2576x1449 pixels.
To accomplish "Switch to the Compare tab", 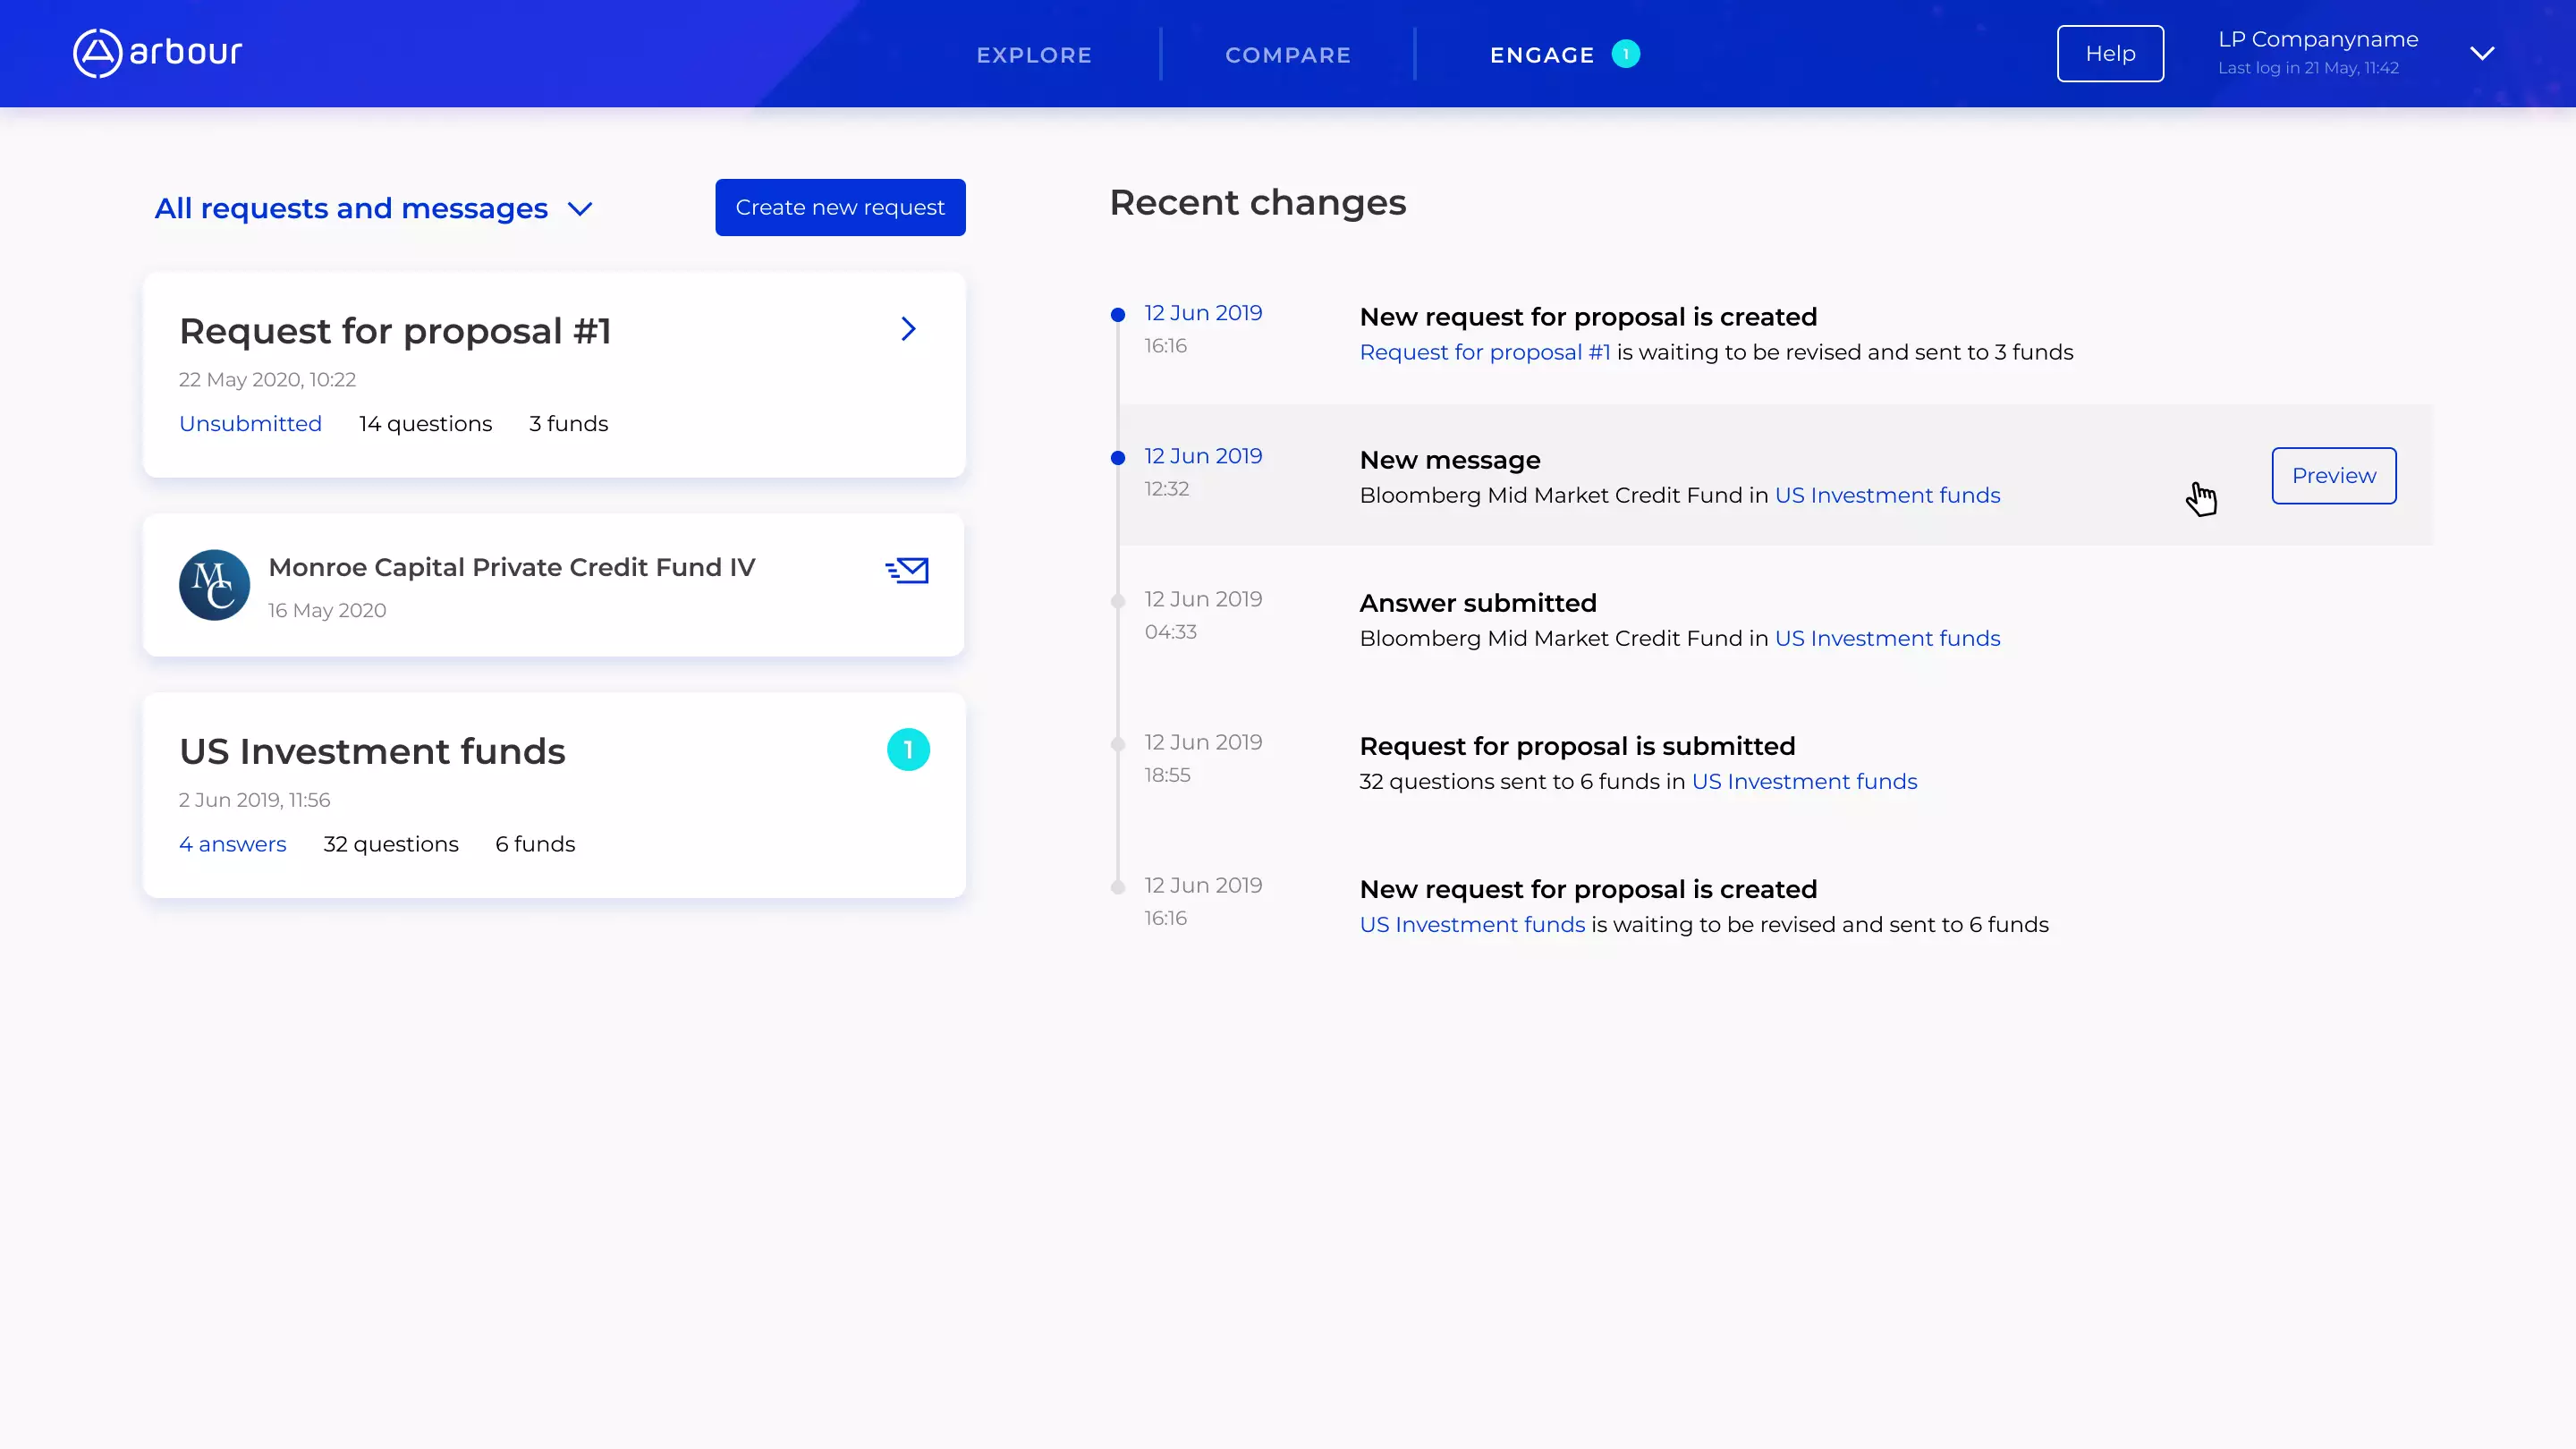I will coord(1287,55).
